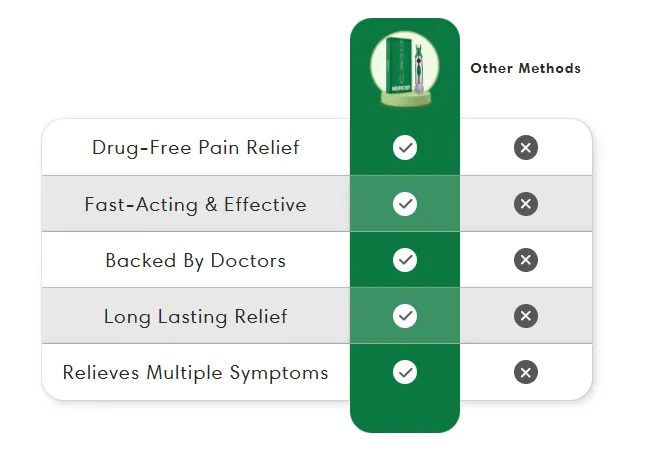Click the green column's bottom rounded area
The image size is (670, 461).
(x=405, y=416)
